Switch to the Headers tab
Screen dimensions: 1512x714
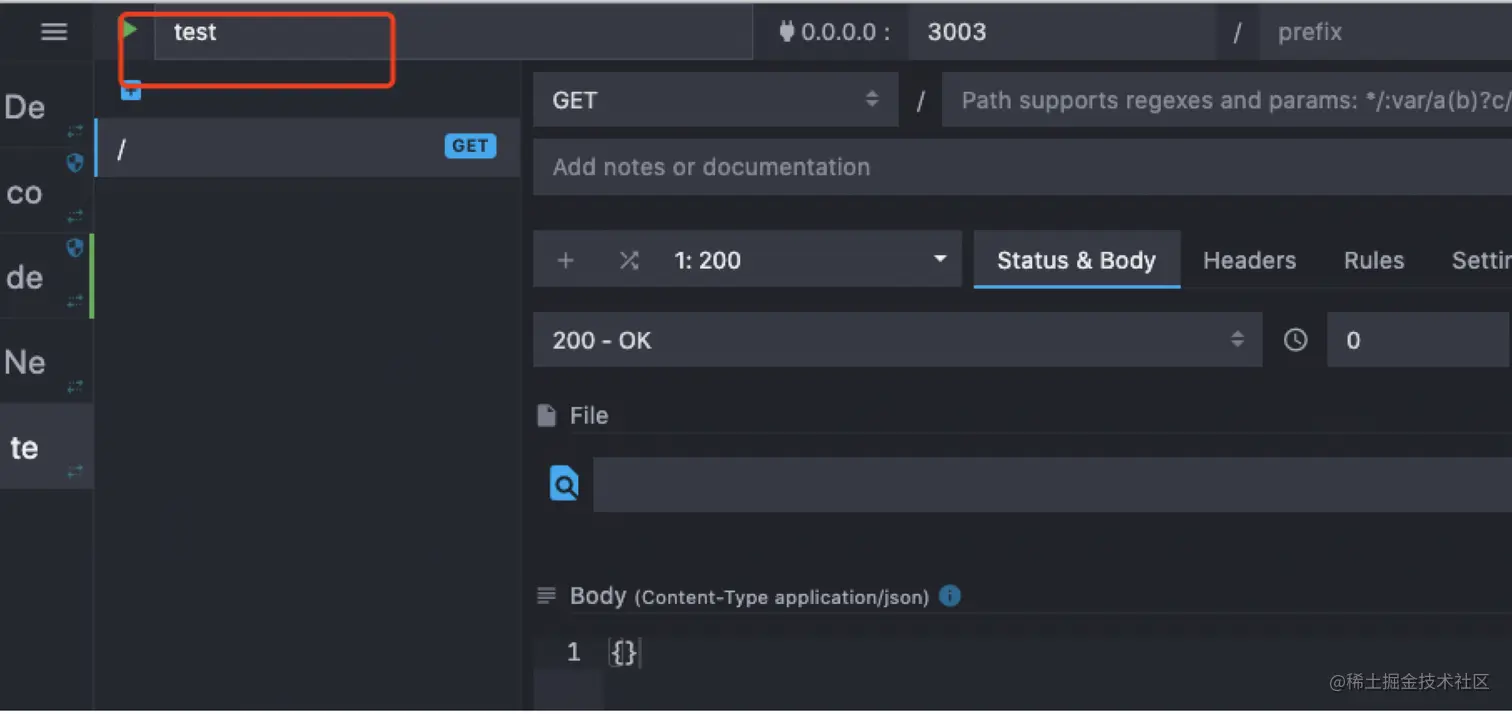click(1249, 260)
